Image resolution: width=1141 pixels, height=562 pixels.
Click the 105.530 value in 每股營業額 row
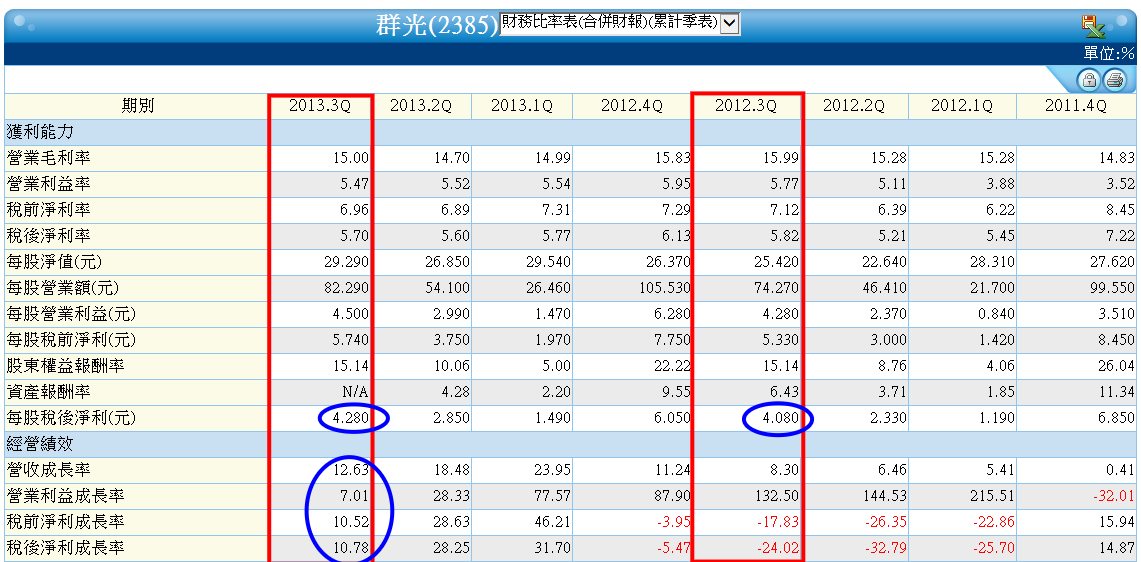[x=666, y=288]
